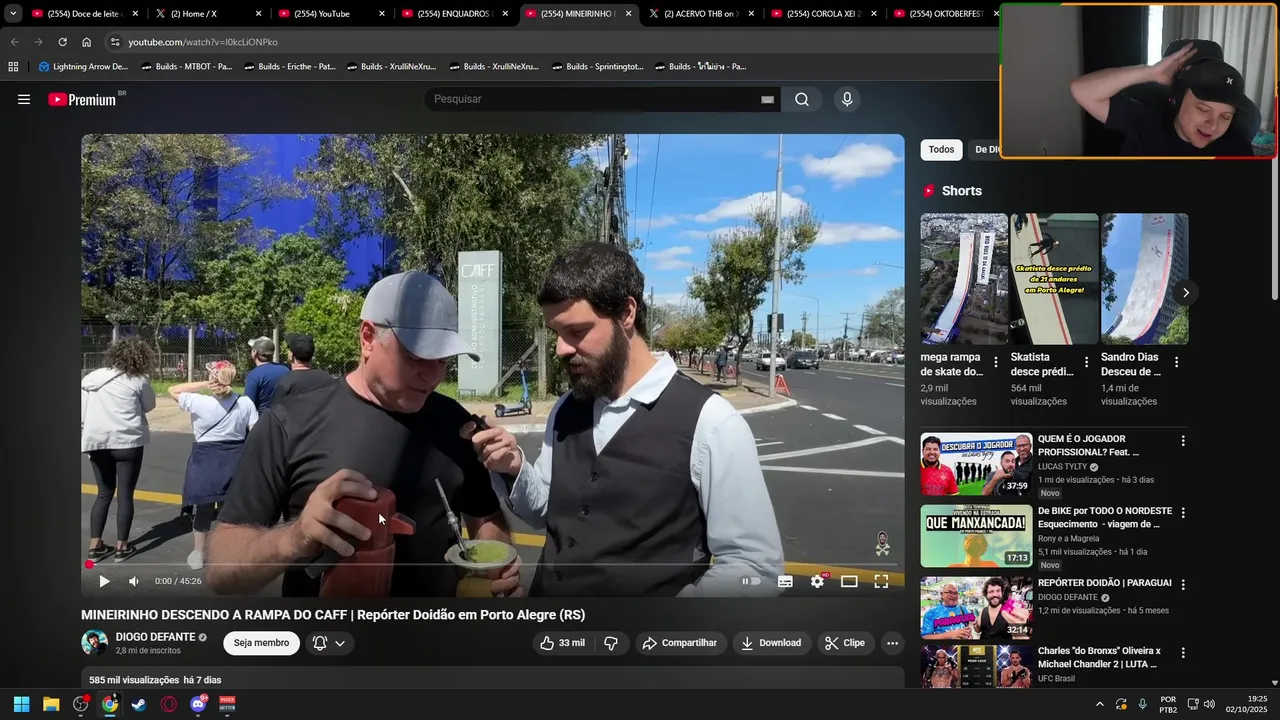The image size is (1280, 720).
Task: Open 'QUEM É O JOGADOR PROFISSIONAL?' video title
Action: coord(1088,445)
